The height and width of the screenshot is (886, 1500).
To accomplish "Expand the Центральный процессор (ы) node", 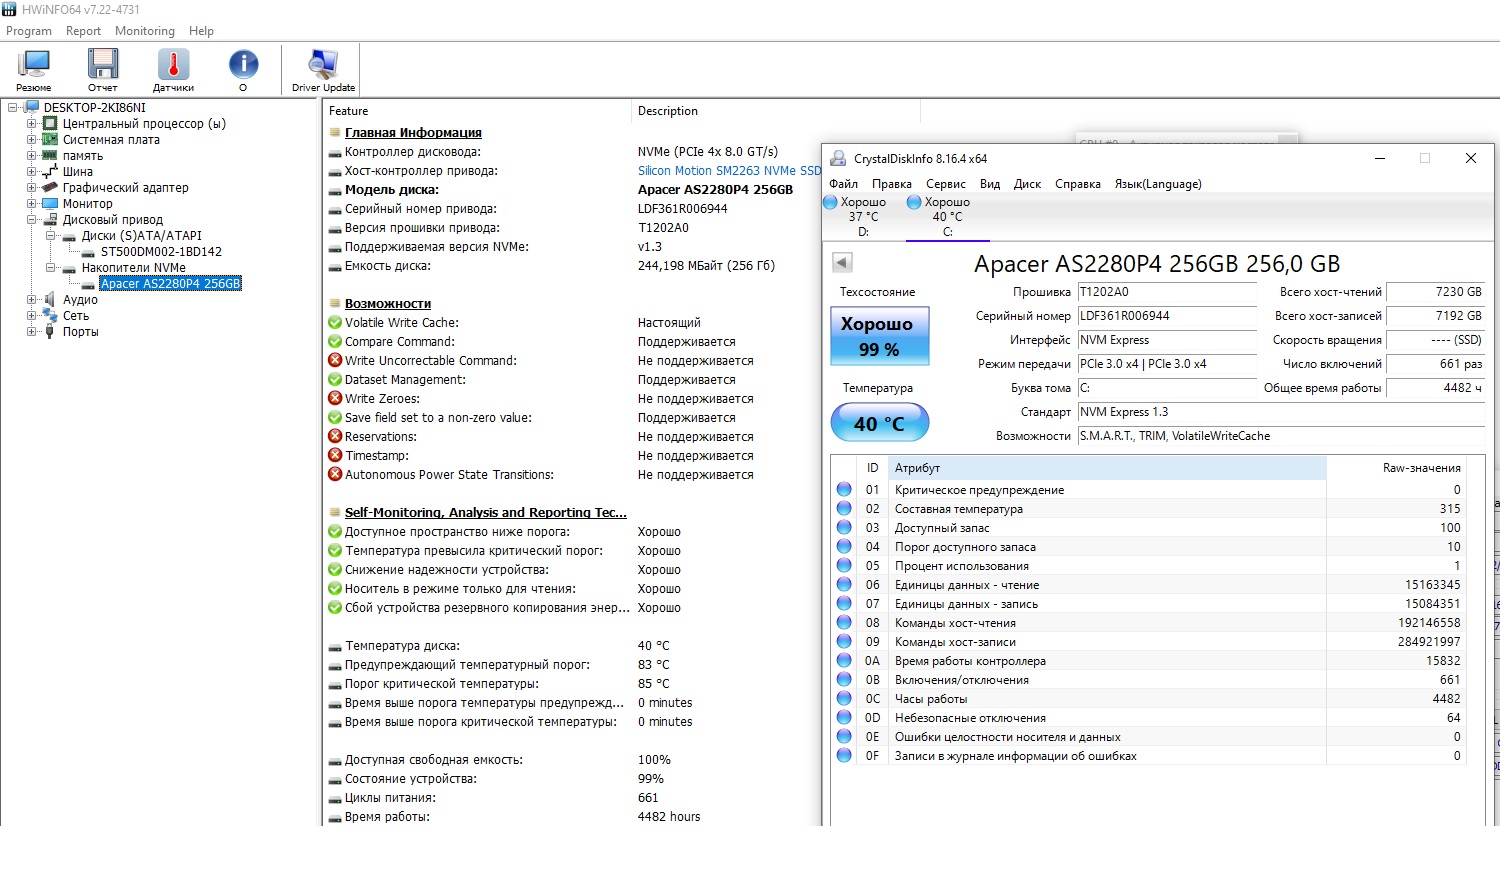I will coord(32,124).
